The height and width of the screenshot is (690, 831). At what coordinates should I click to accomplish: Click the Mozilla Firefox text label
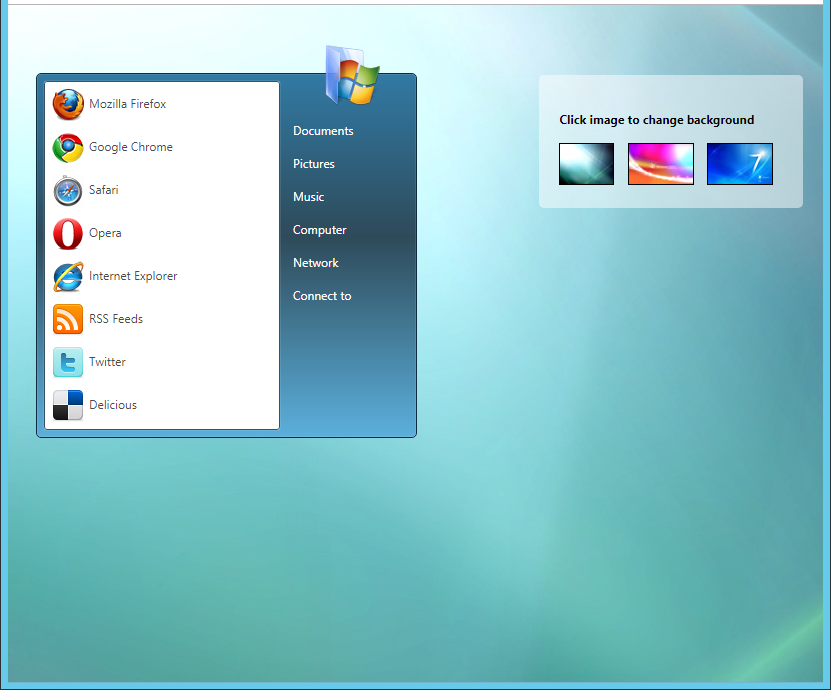coord(128,104)
